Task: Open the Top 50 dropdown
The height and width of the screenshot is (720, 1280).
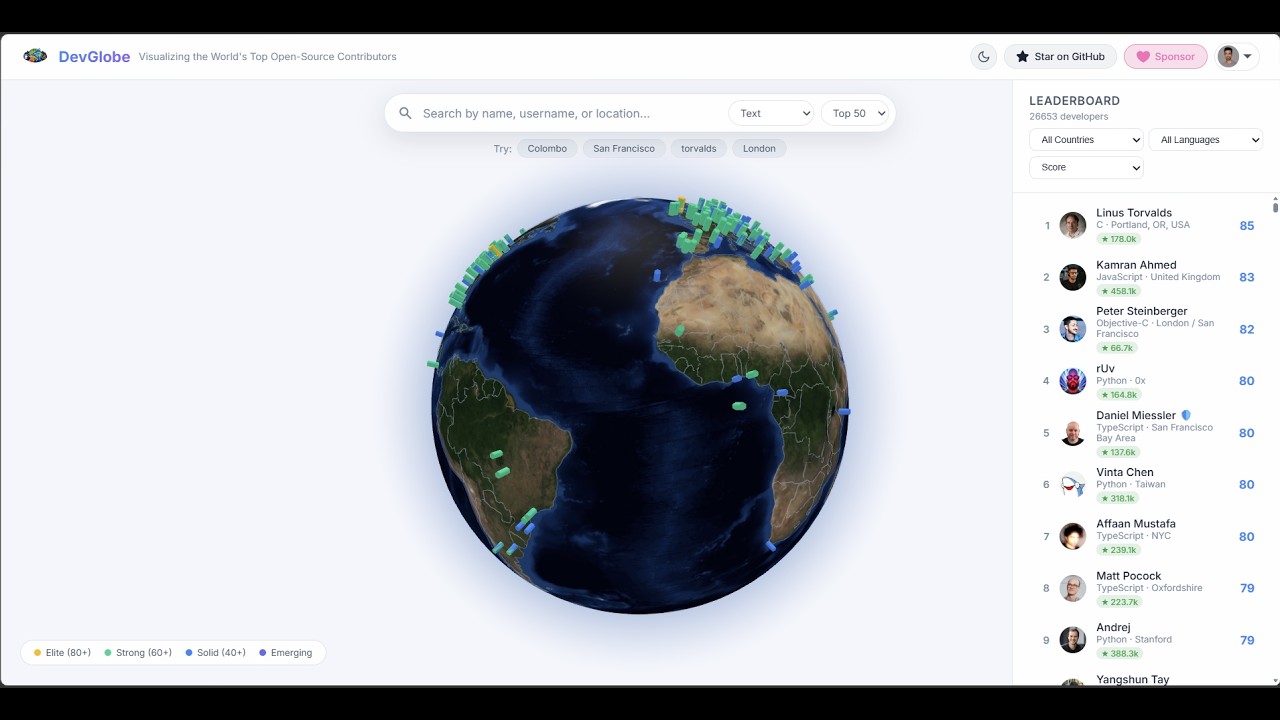Action: point(855,113)
